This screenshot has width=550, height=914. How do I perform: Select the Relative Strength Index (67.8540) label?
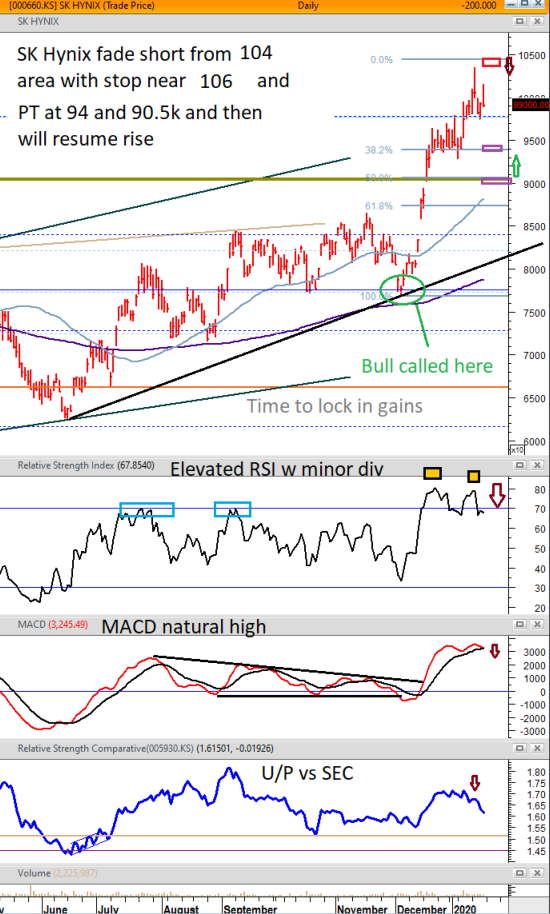coord(86,466)
